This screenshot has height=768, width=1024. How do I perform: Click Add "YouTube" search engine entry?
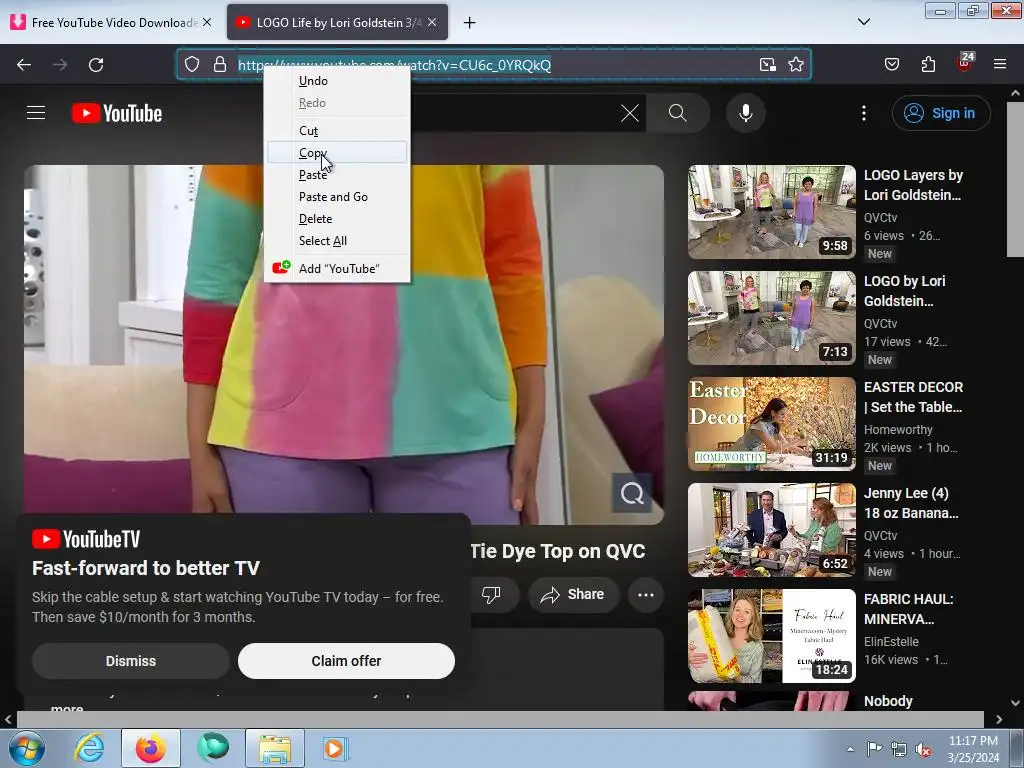pyautogui.click(x=337, y=268)
